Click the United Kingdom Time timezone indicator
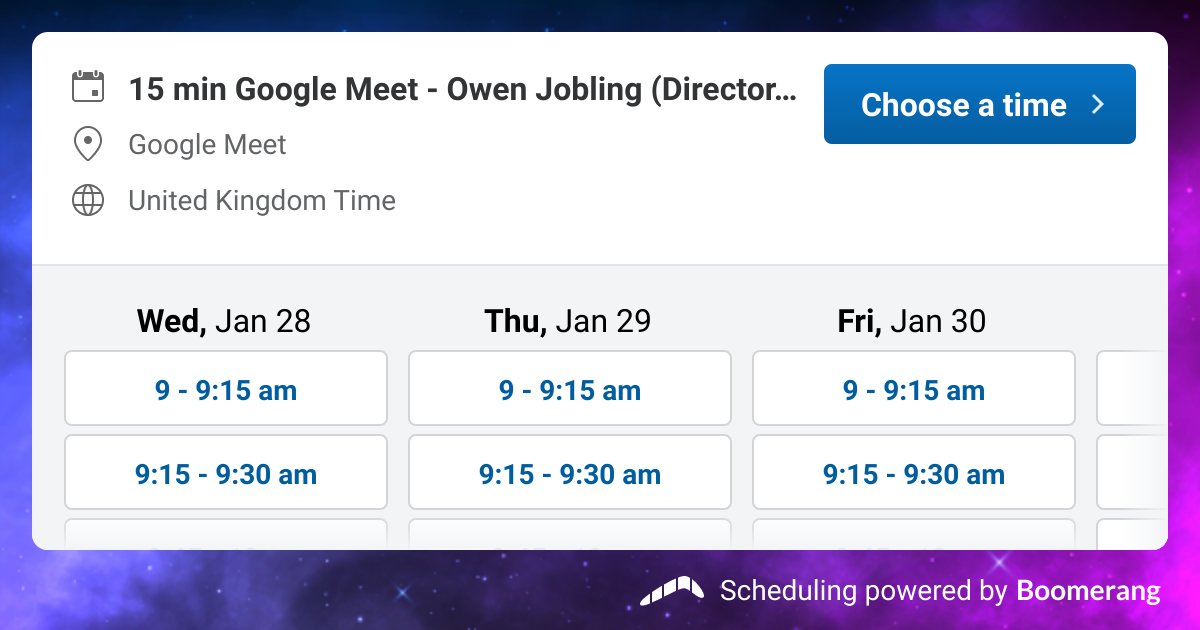 [261, 201]
